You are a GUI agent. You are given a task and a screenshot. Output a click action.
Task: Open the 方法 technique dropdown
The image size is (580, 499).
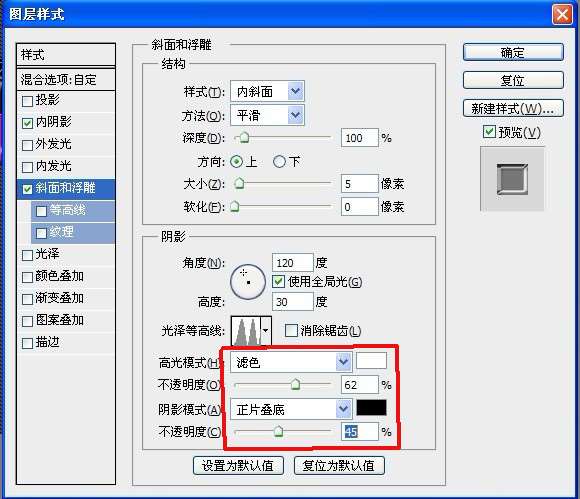point(267,115)
